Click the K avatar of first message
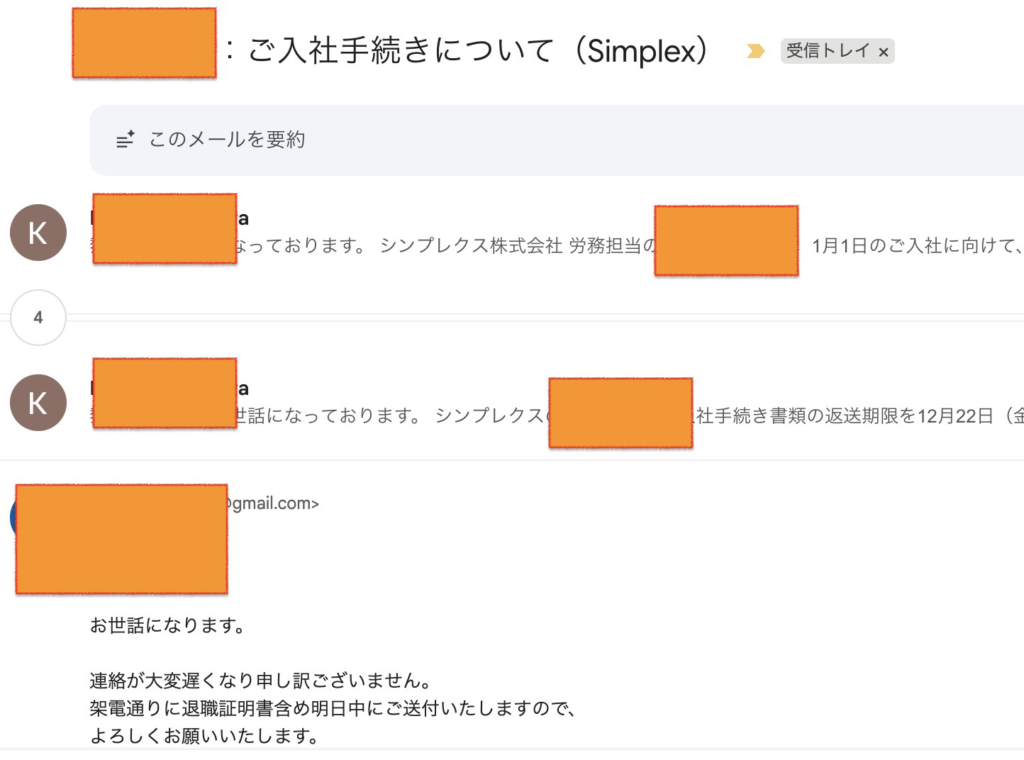Screen dimensions: 1024x760 (x=38, y=233)
